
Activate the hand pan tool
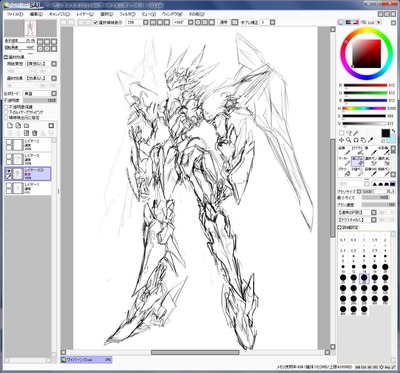click(363, 140)
